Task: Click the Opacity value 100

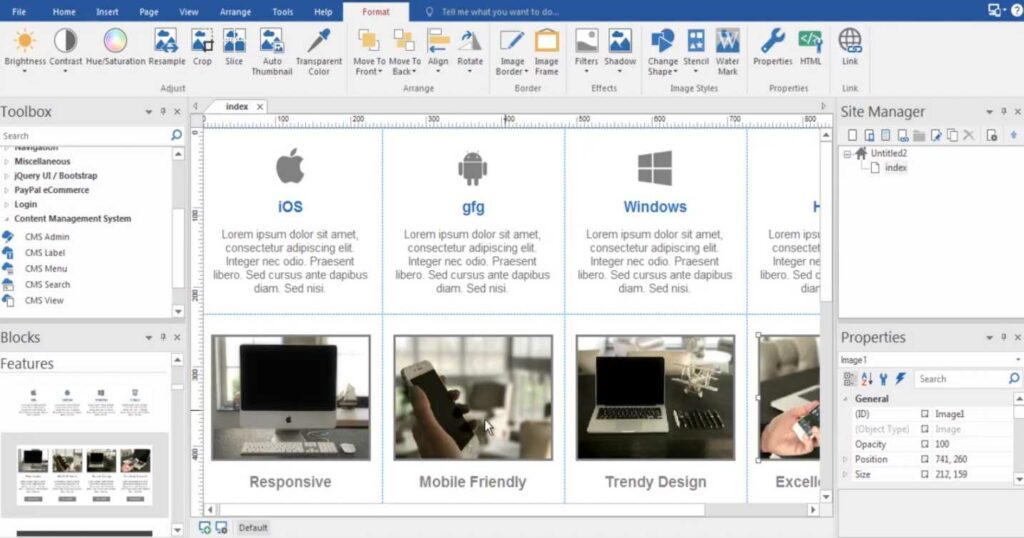Action: tap(942, 444)
